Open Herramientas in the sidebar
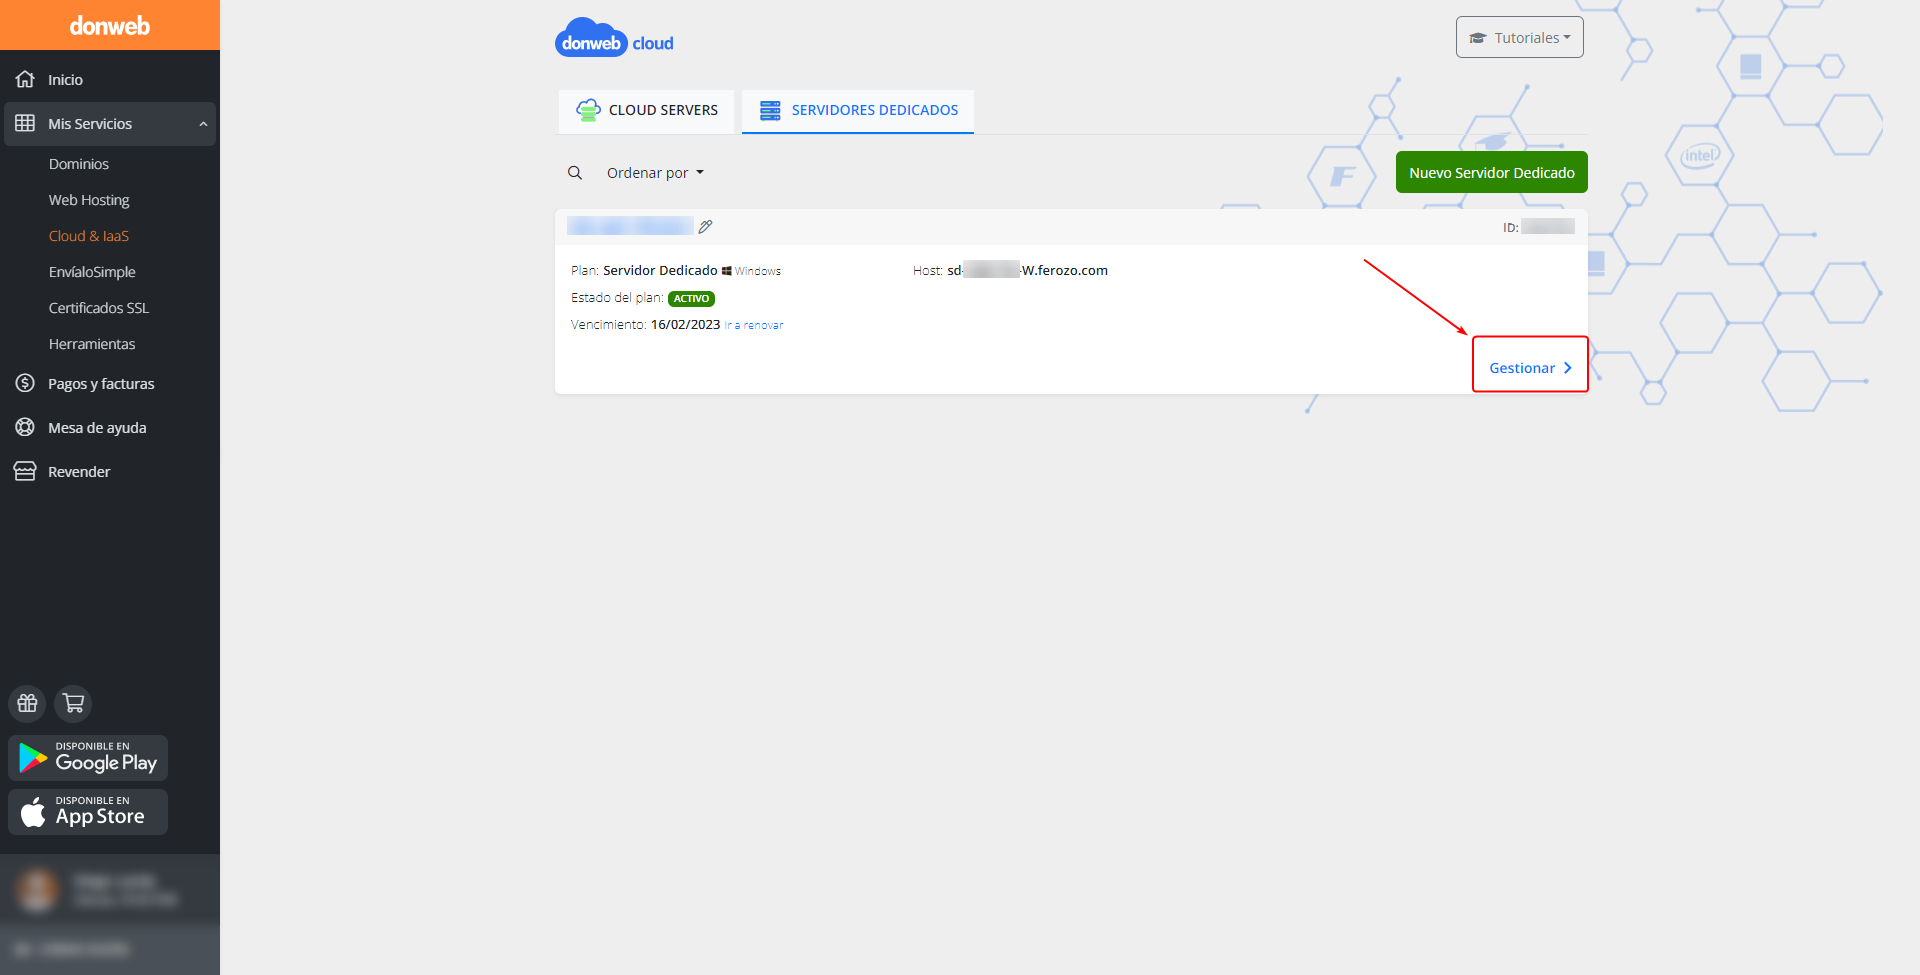The image size is (1920, 975). [92, 344]
